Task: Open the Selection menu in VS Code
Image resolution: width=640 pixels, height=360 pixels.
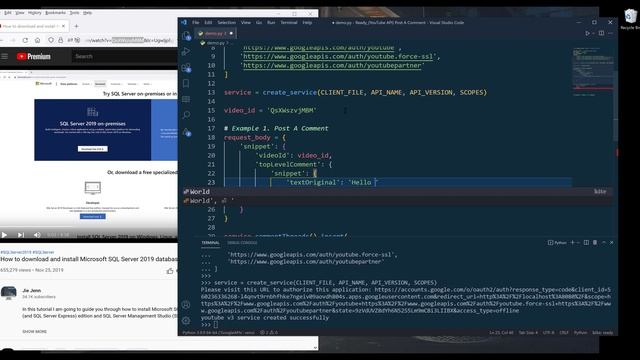Action: 227,22
